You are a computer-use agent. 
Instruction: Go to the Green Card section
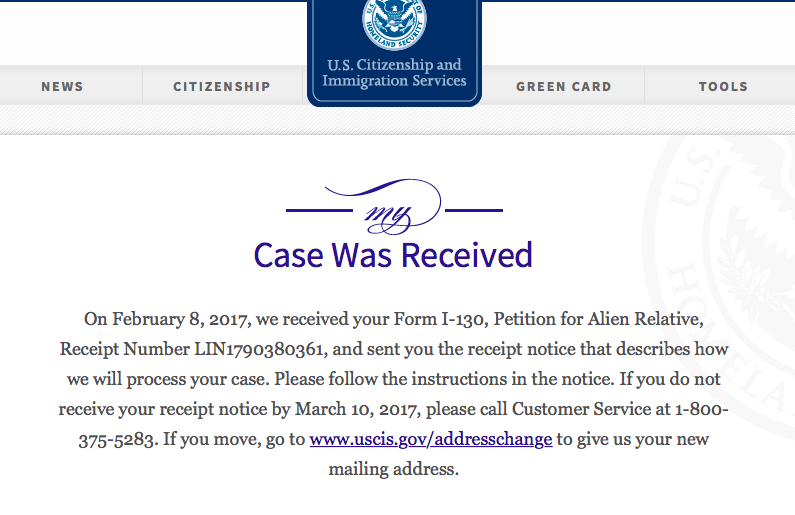click(563, 86)
